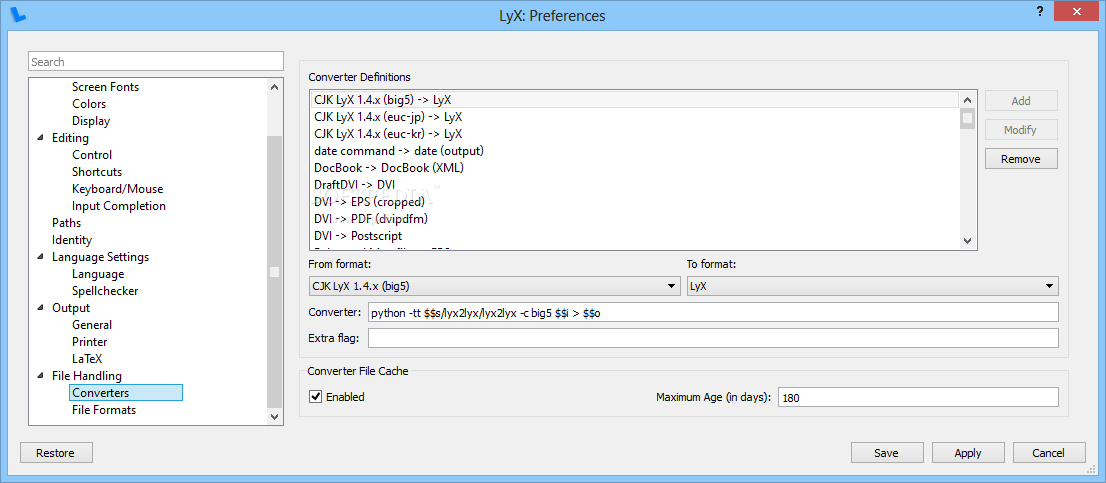
Task: Select CJK LyX 1.4.x (euc-jp) -> LyX converter
Action: point(634,116)
